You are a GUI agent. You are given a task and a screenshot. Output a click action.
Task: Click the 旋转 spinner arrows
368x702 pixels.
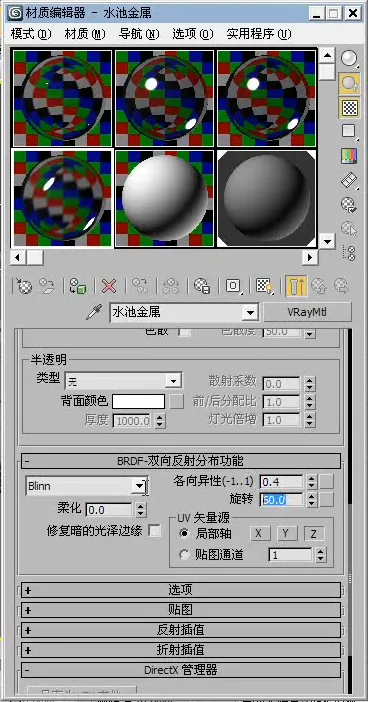point(312,500)
